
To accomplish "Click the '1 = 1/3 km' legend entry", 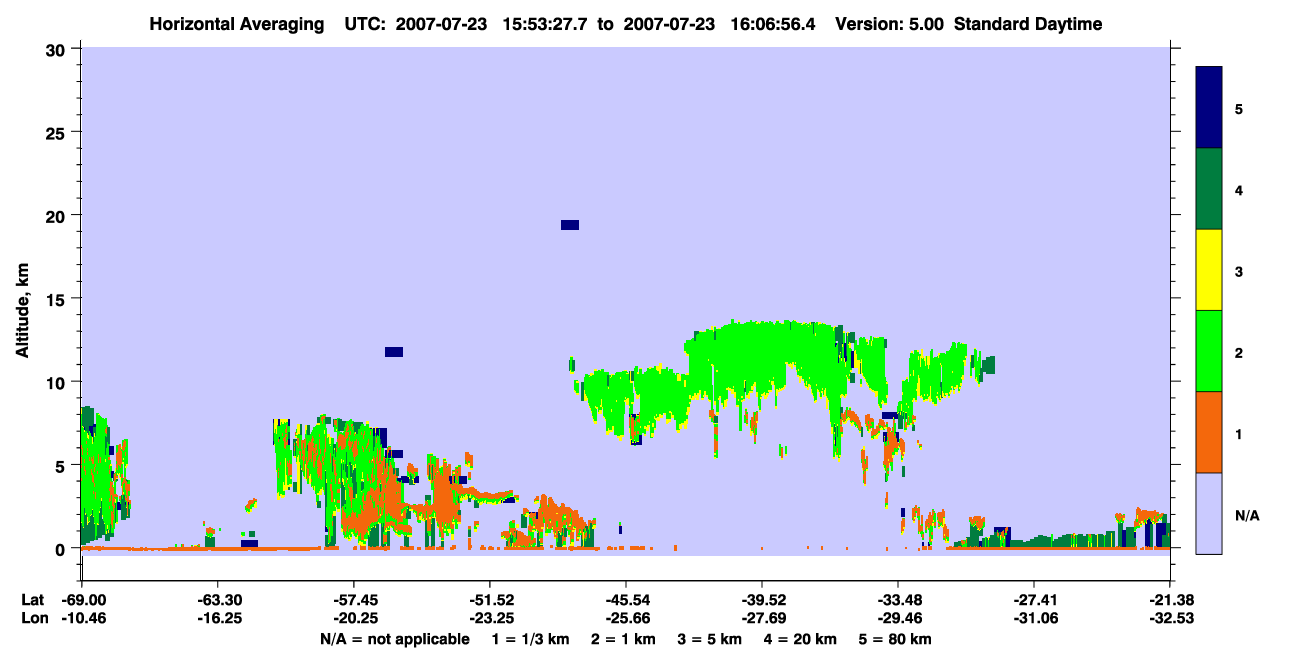I will [x=530, y=638].
